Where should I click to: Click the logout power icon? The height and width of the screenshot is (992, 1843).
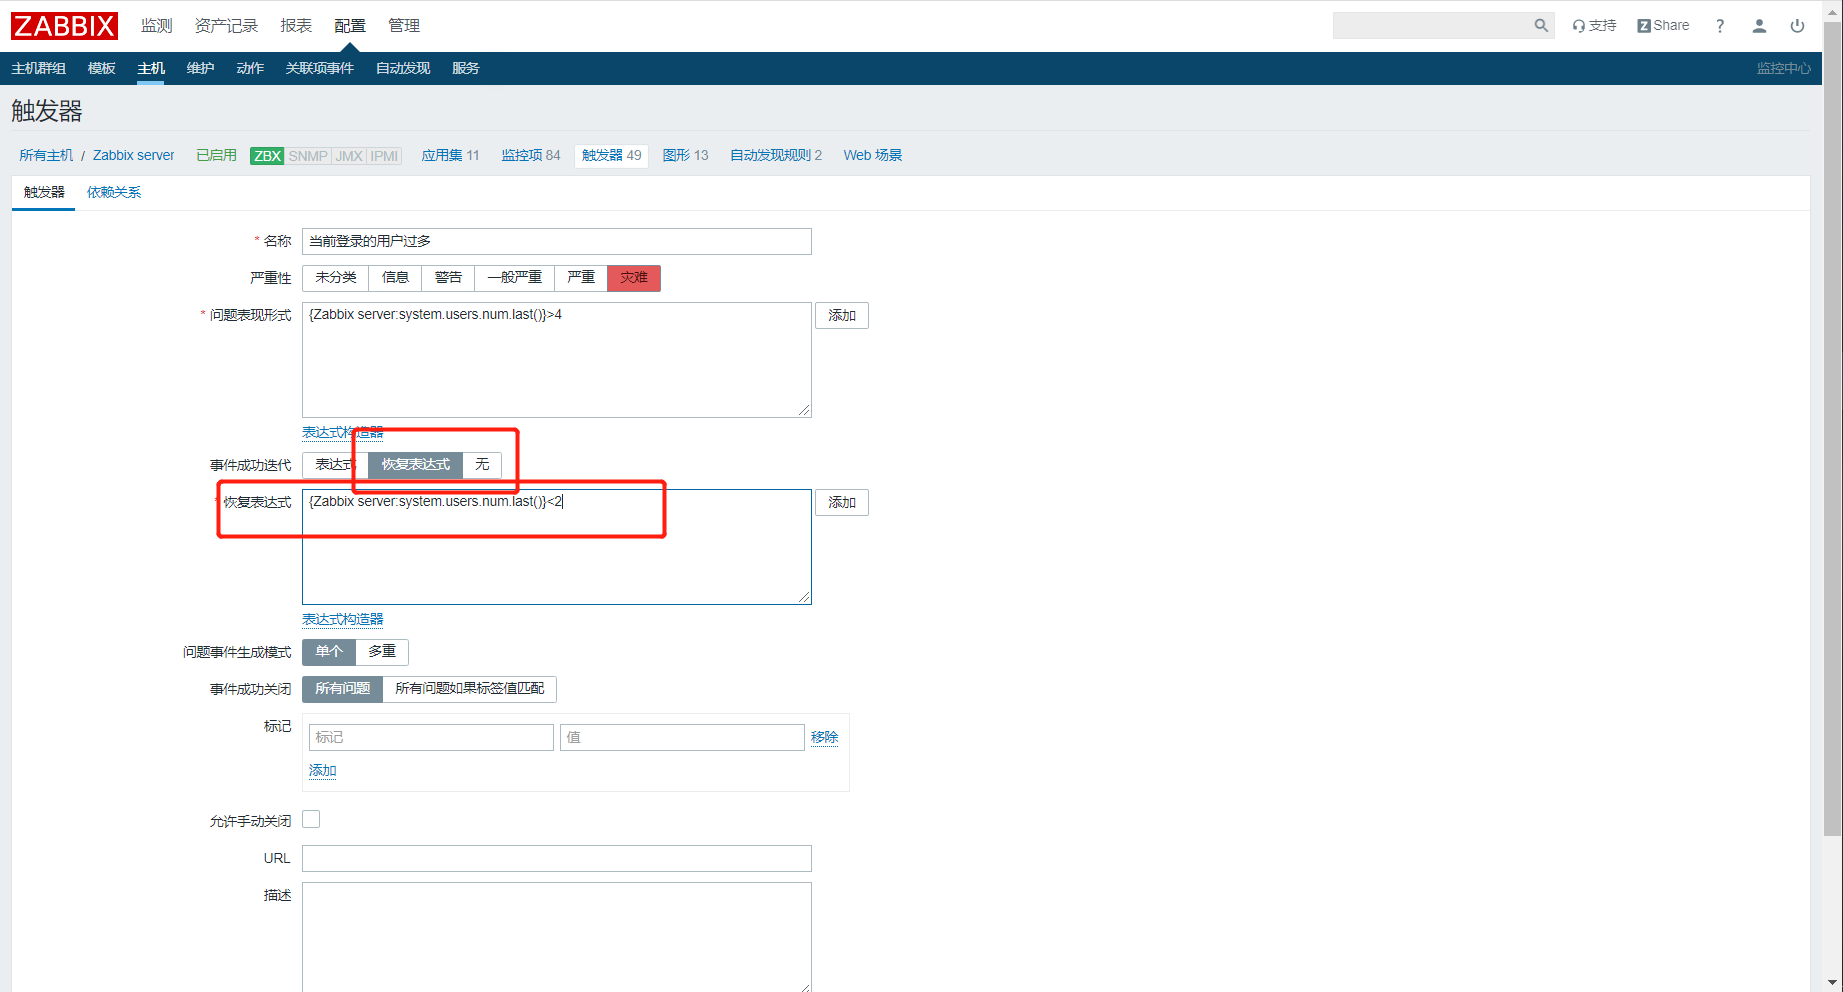(1797, 26)
